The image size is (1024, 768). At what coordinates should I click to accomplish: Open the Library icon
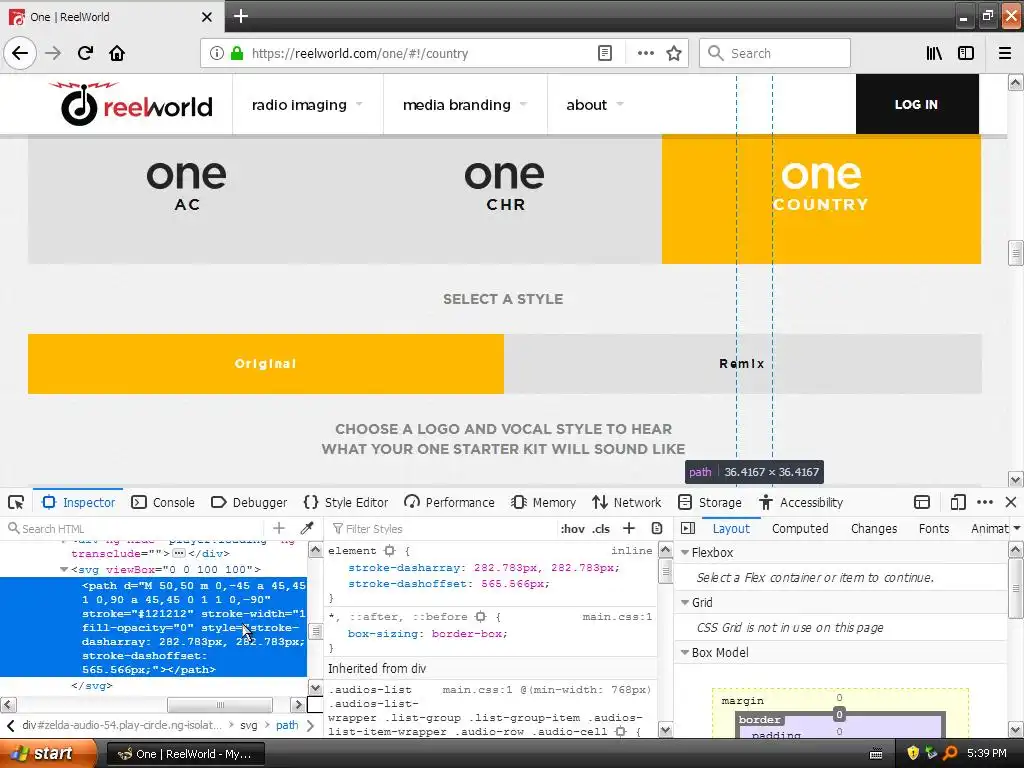(x=934, y=53)
